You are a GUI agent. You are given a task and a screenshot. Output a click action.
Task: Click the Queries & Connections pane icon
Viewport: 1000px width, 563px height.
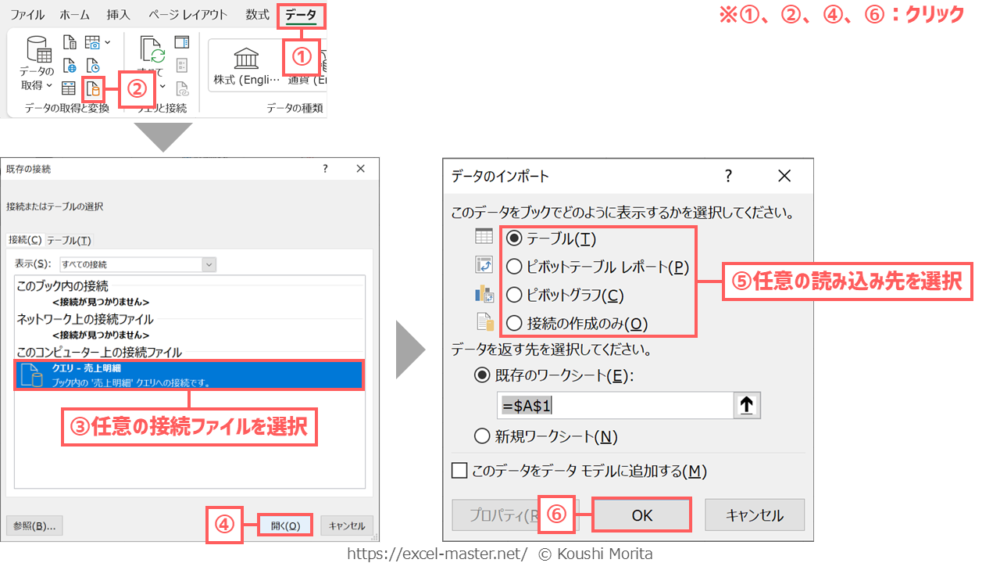(181, 42)
